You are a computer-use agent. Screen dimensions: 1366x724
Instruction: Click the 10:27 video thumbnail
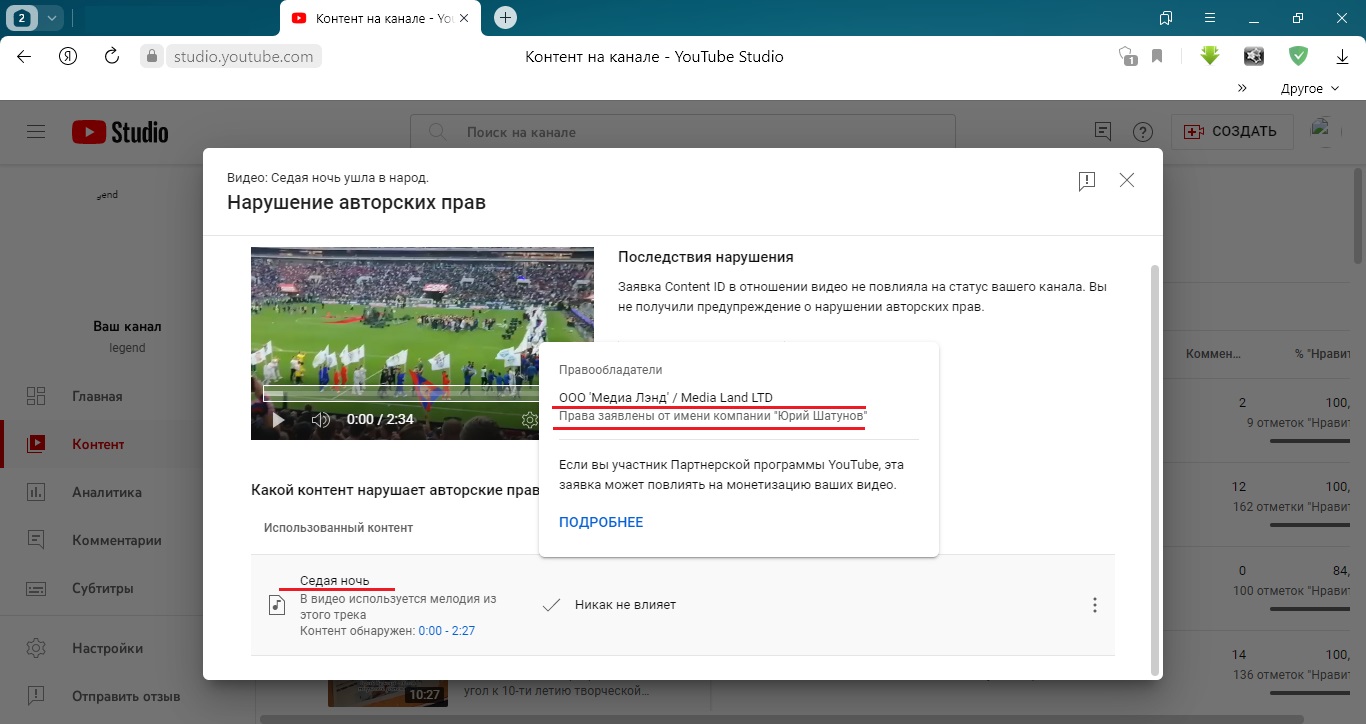click(x=387, y=691)
